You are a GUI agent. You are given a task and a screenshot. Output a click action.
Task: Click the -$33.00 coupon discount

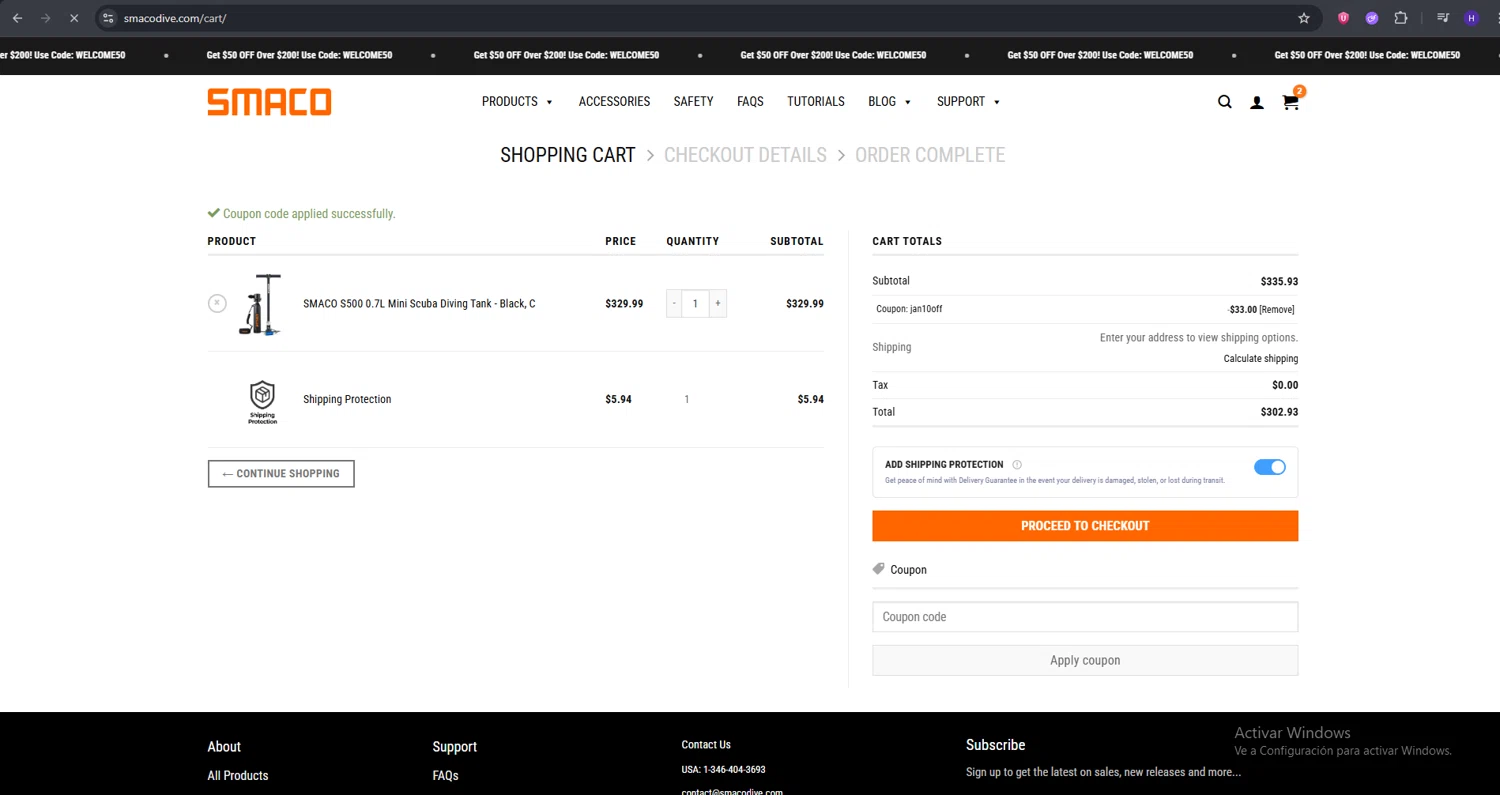(1242, 310)
